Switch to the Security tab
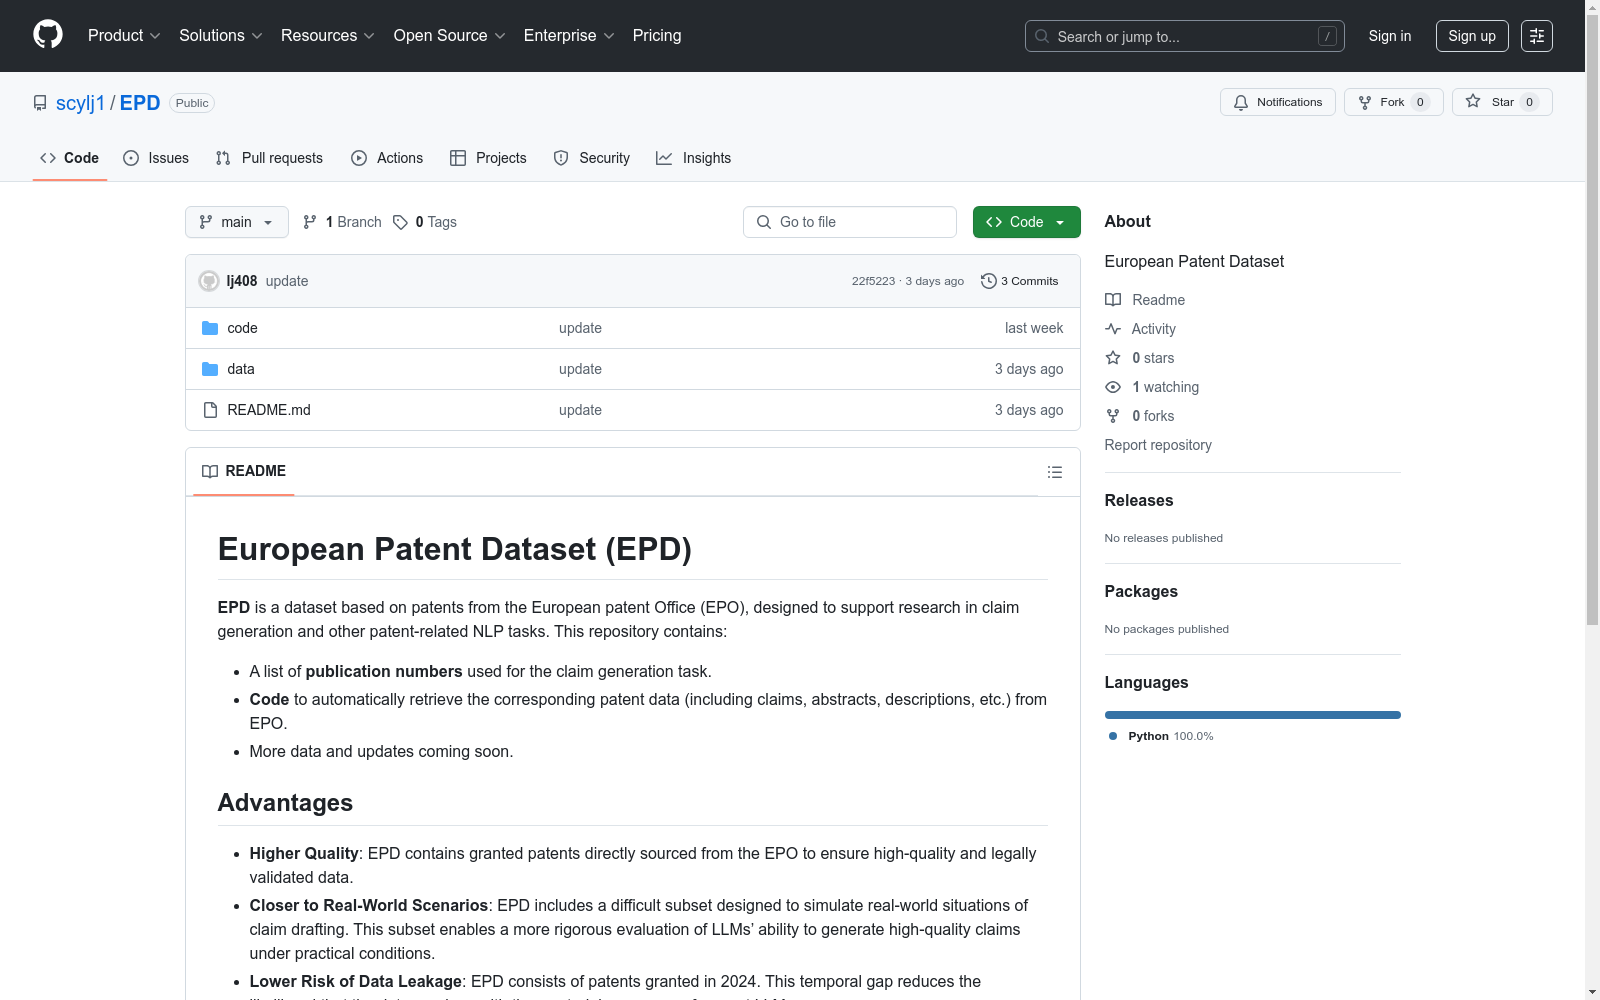This screenshot has width=1600, height=1000. point(592,158)
